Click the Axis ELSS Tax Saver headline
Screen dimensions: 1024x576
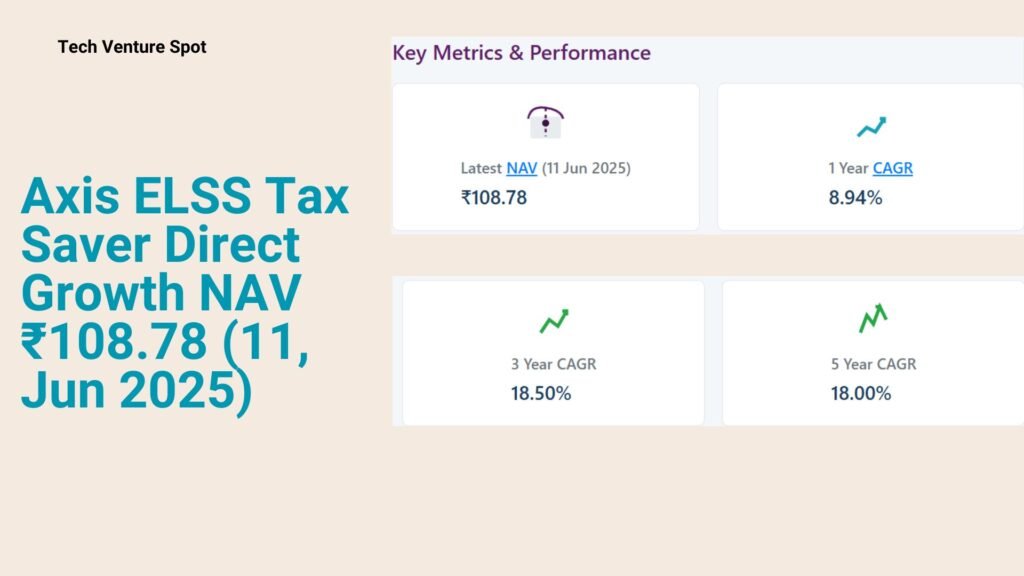tap(185, 293)
